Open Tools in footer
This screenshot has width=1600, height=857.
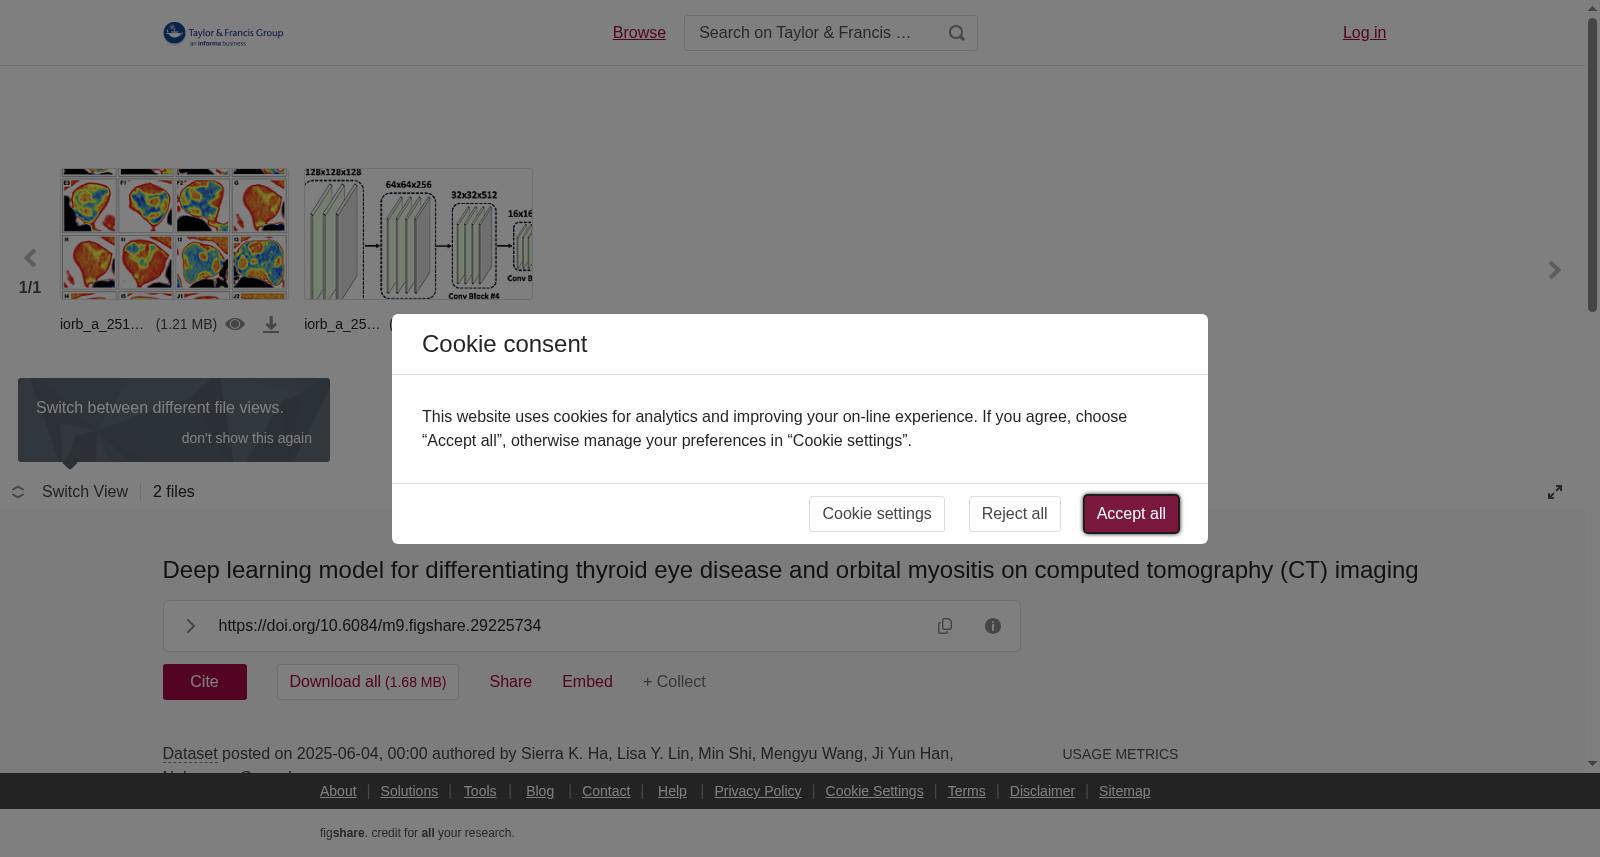pyautogui.click(x=480, y=791)
